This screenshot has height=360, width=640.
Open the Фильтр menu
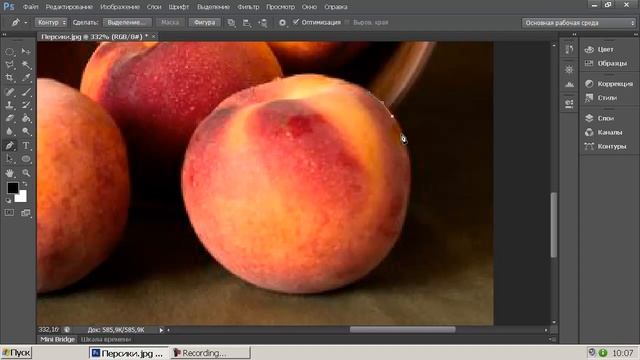point(248,7)
